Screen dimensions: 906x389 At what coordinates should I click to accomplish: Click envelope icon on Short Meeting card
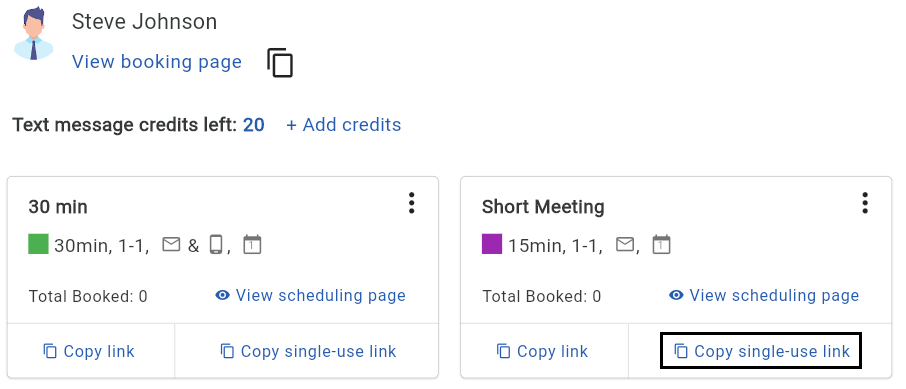[x=625, y=245]
